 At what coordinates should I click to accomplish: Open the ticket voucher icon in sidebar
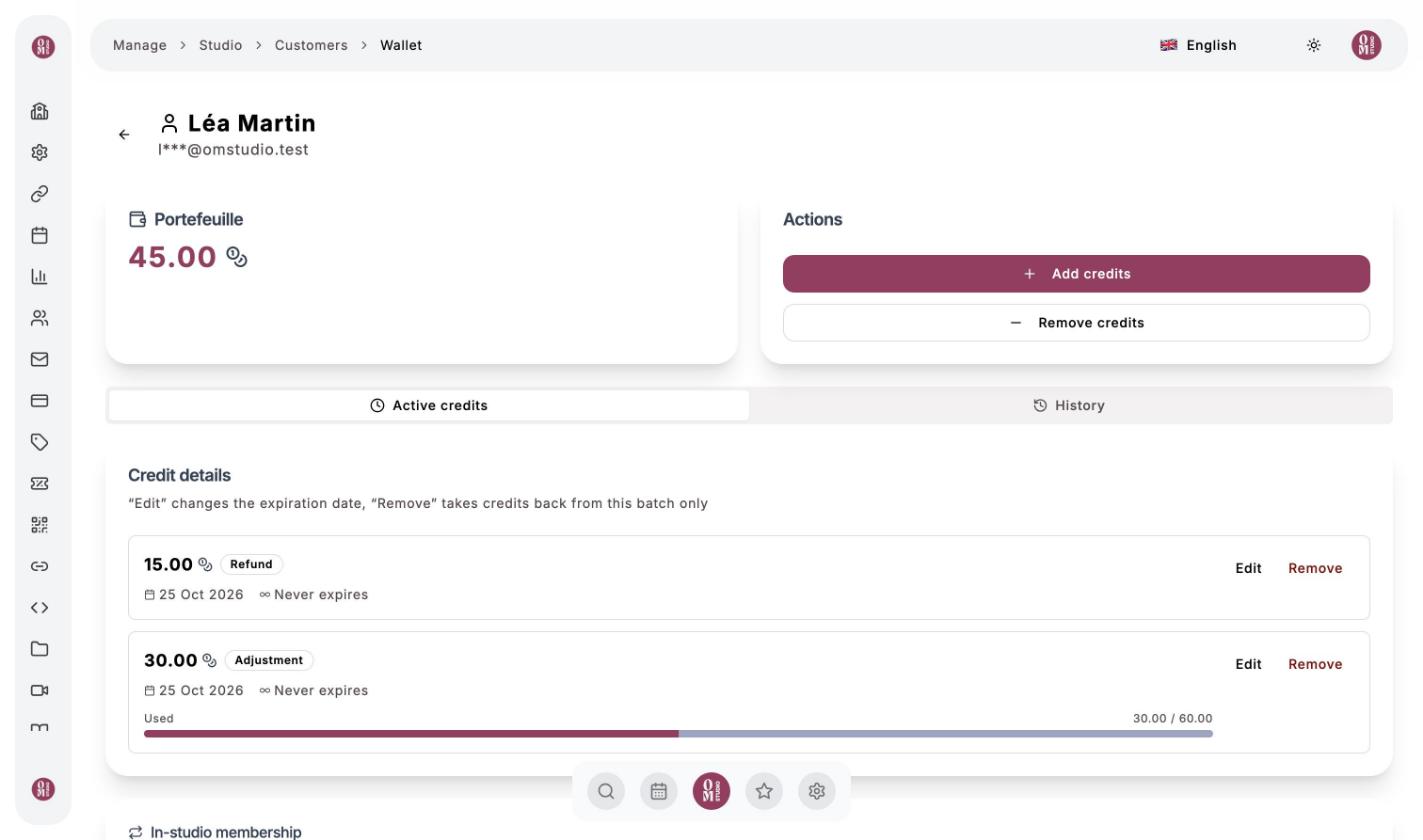point(40,484)
